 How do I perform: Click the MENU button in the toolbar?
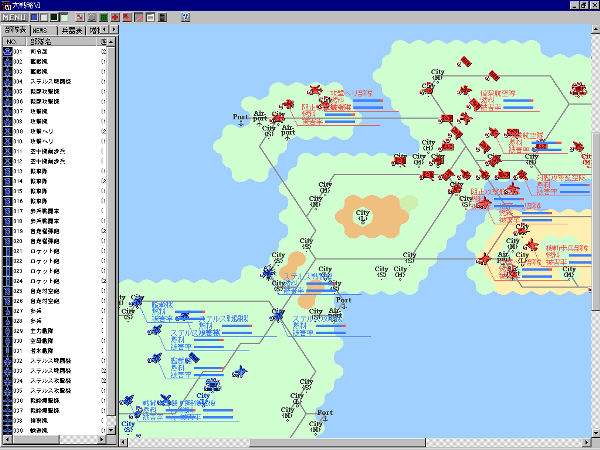pos(13,17)
